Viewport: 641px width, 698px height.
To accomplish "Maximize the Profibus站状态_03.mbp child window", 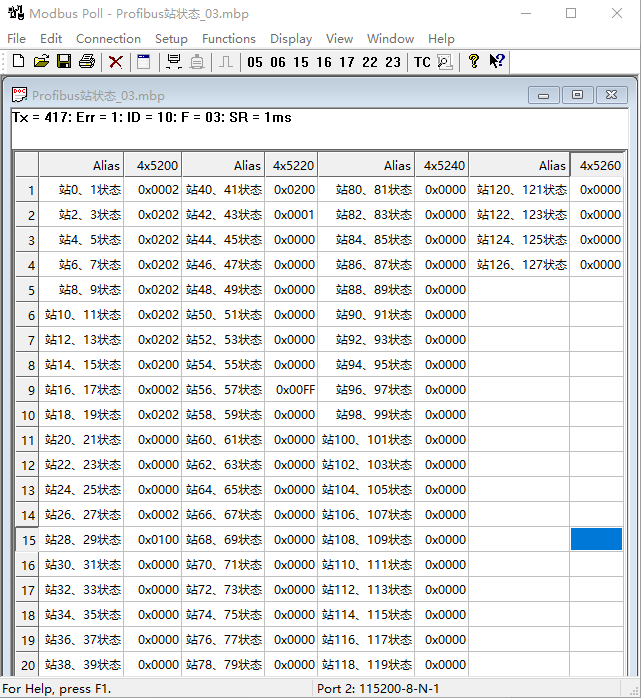I will pos(577,95).
